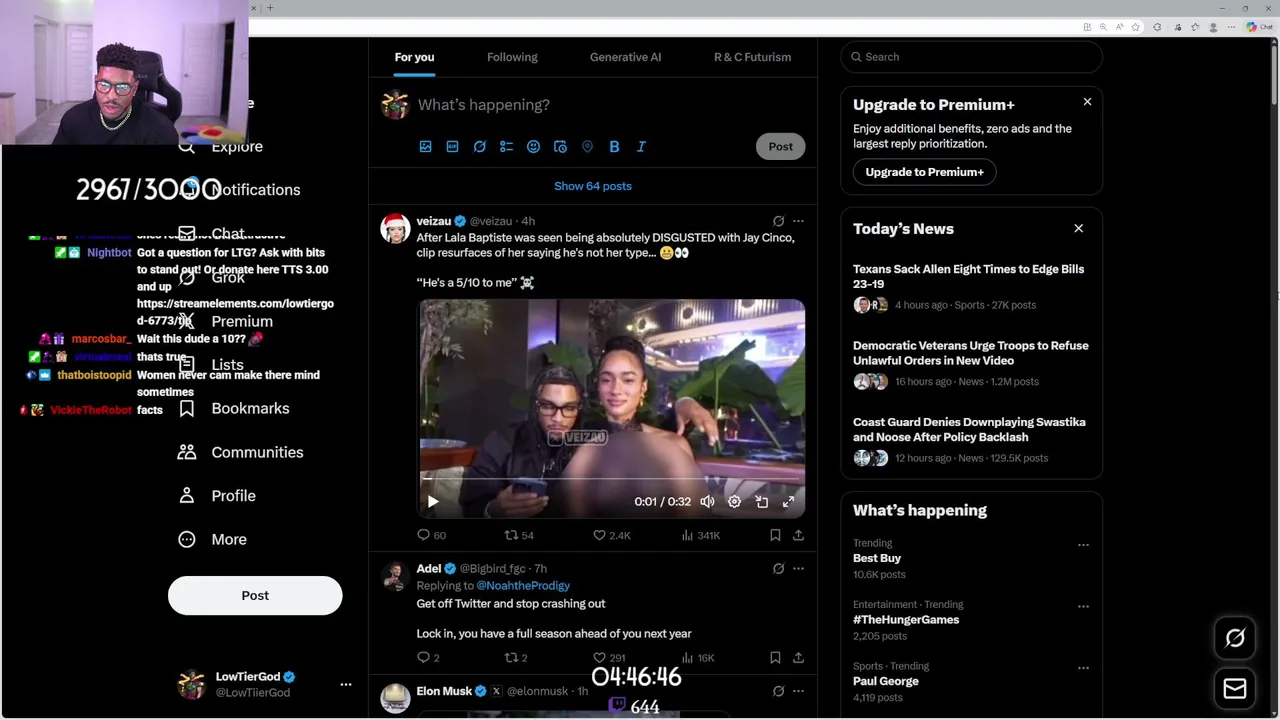Dismiss the Upgrade to Premium+ card
Image resolution: width=1280 pixels, height=720 pixels.
[x=1087, y=102]
